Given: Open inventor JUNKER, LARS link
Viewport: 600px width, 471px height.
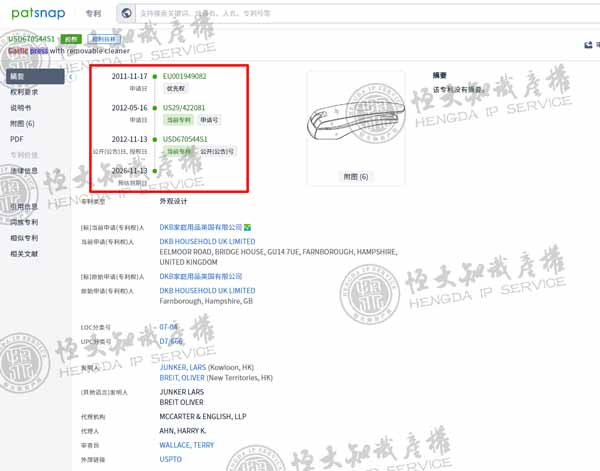Looking at the screenshot, I should point(183,367).
